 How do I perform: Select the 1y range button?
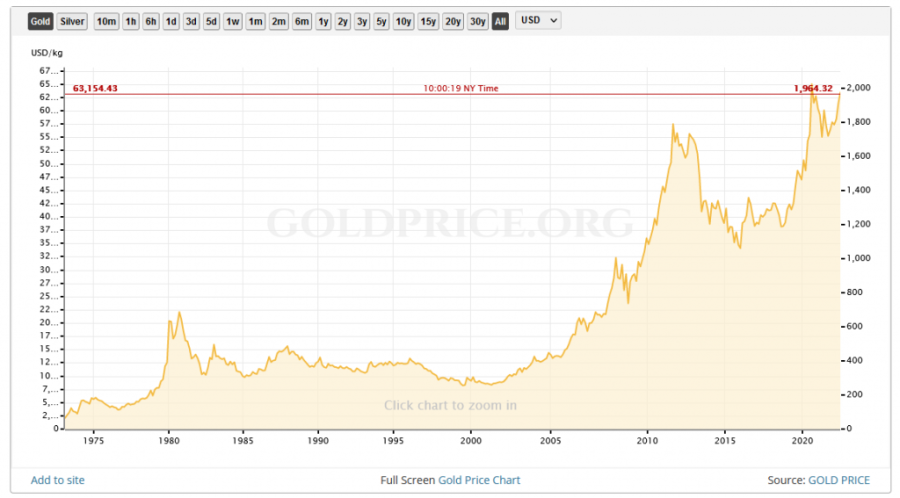pos(323,21)
